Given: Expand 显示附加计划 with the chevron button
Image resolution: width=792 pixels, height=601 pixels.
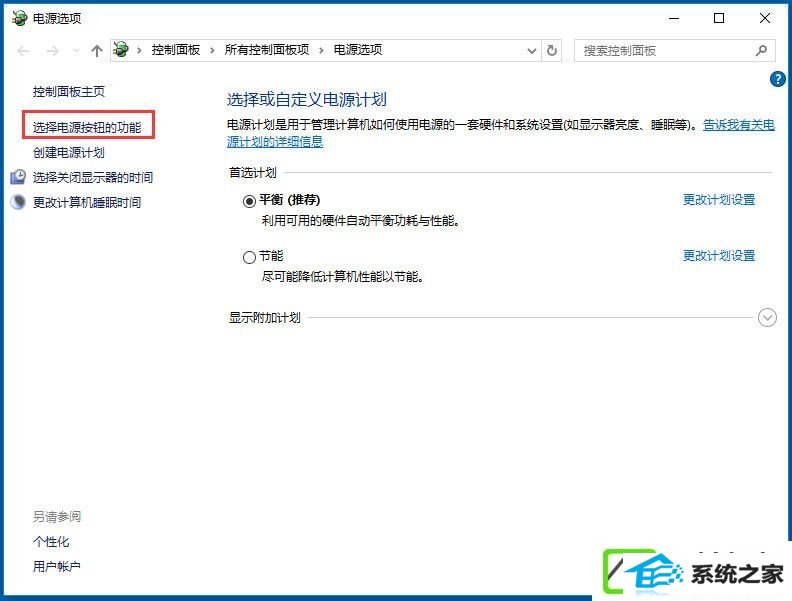Looking at the screenshot, I should (767, 318).
